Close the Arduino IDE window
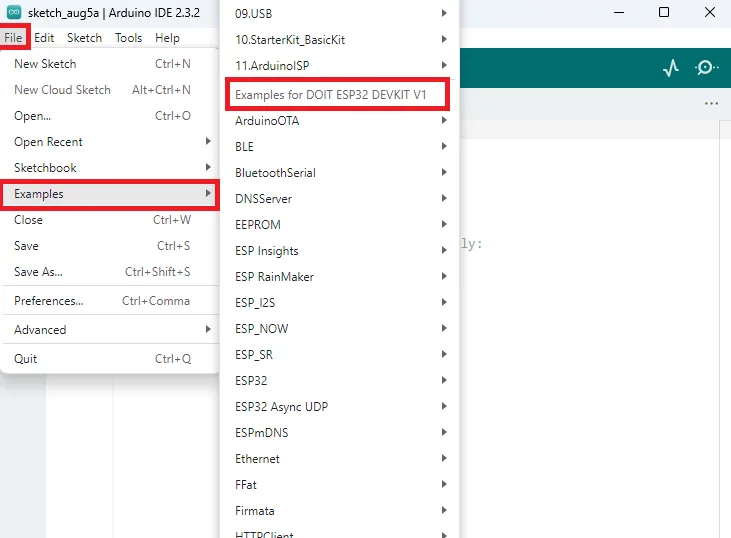Screen dimensions: 731x538 pyautogui.click(x=710, y=13)
